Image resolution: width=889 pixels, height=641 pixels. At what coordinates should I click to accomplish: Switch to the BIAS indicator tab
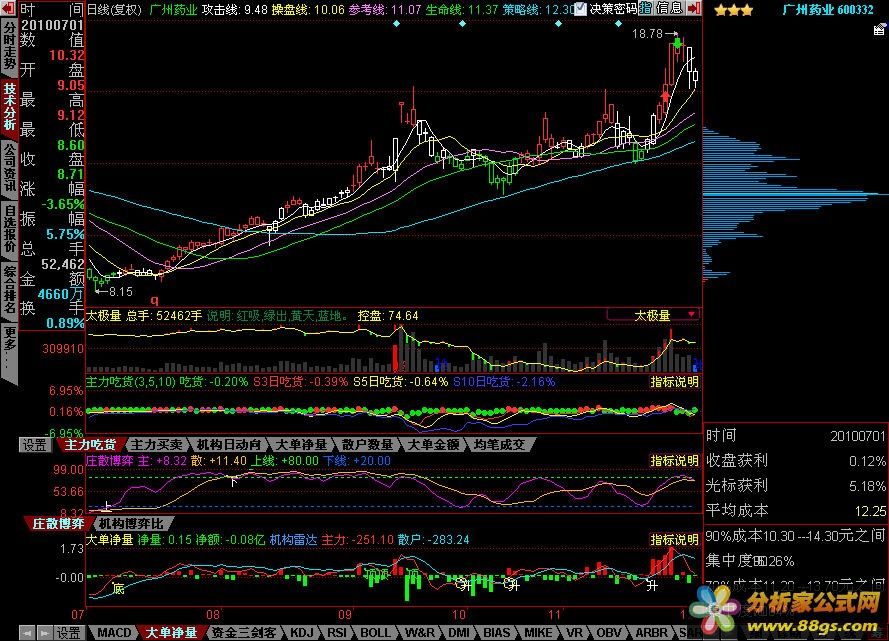coord(497,632)
